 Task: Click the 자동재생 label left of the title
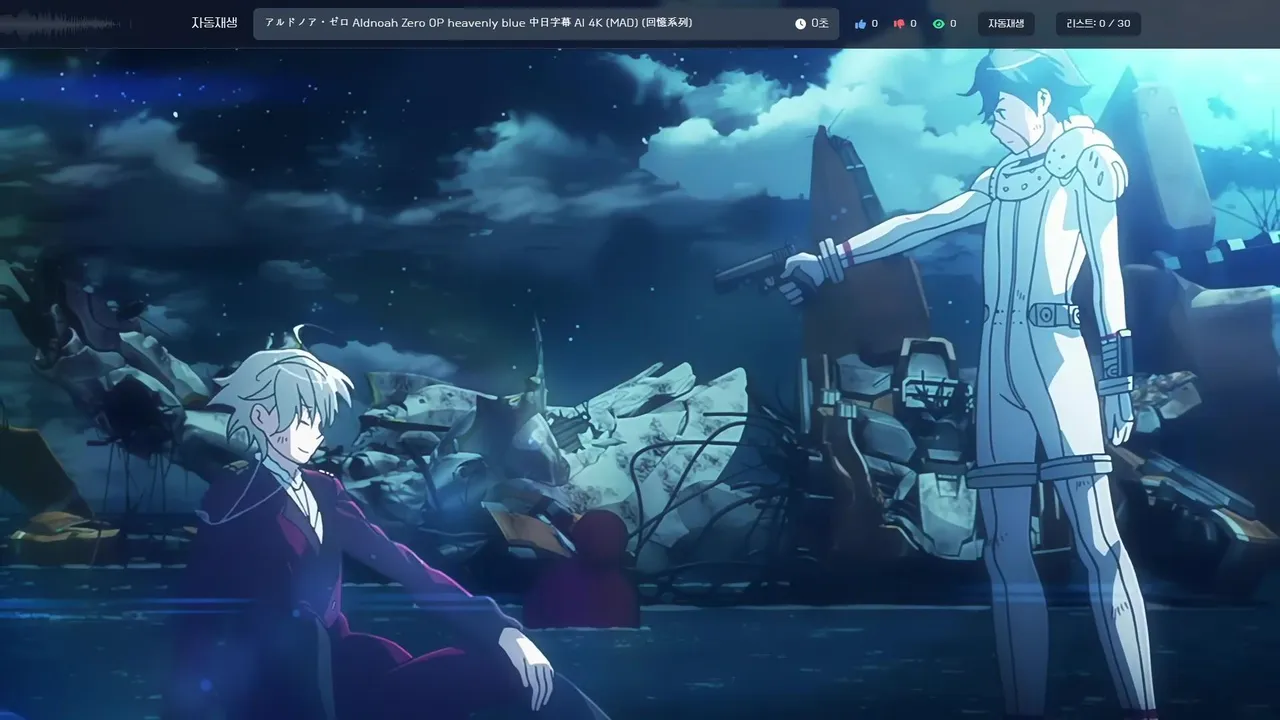pos(214,23)
